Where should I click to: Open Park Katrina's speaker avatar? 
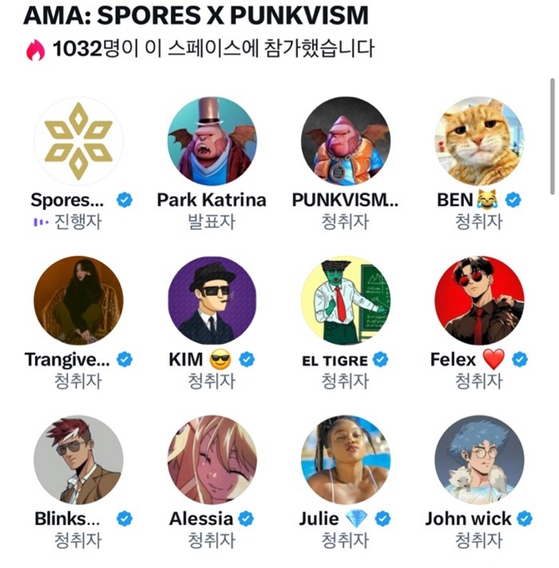coord(212,141)
